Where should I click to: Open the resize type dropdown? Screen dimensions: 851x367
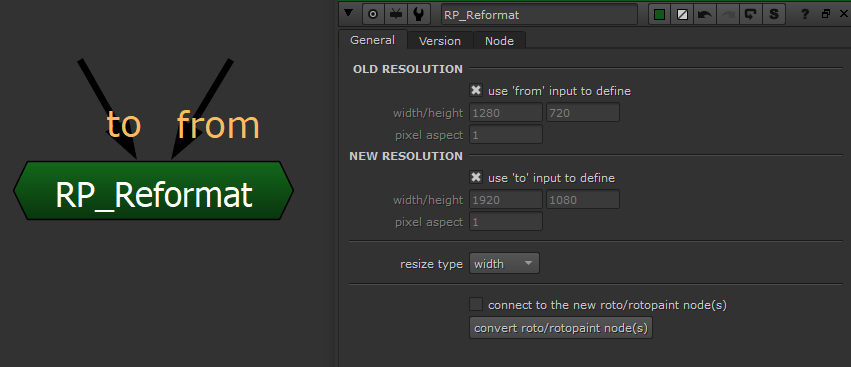[504, 264]
